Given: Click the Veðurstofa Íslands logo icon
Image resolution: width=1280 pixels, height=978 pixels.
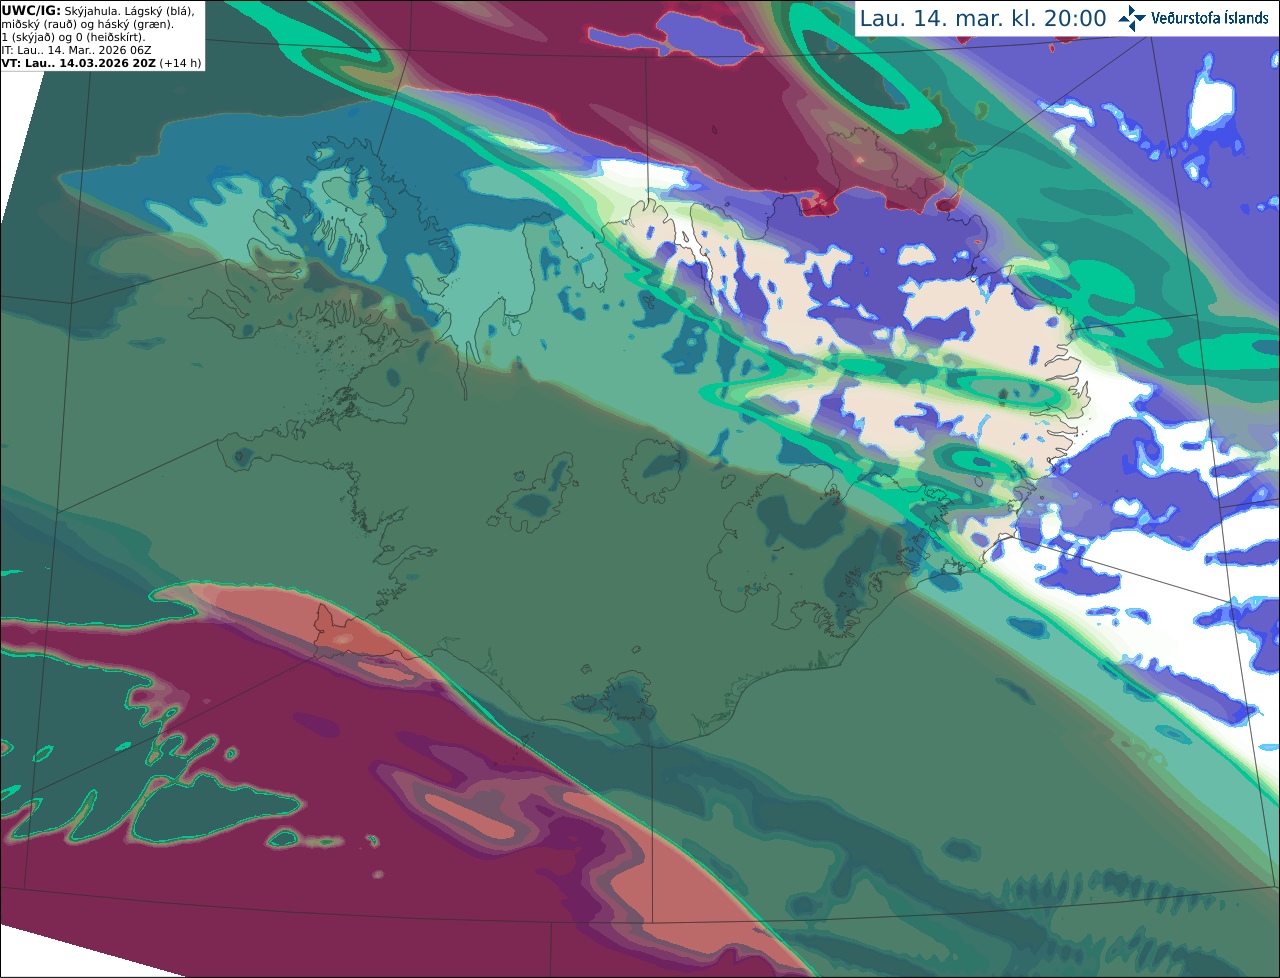Looking at the screenshot, I should tap(1132, 18).
